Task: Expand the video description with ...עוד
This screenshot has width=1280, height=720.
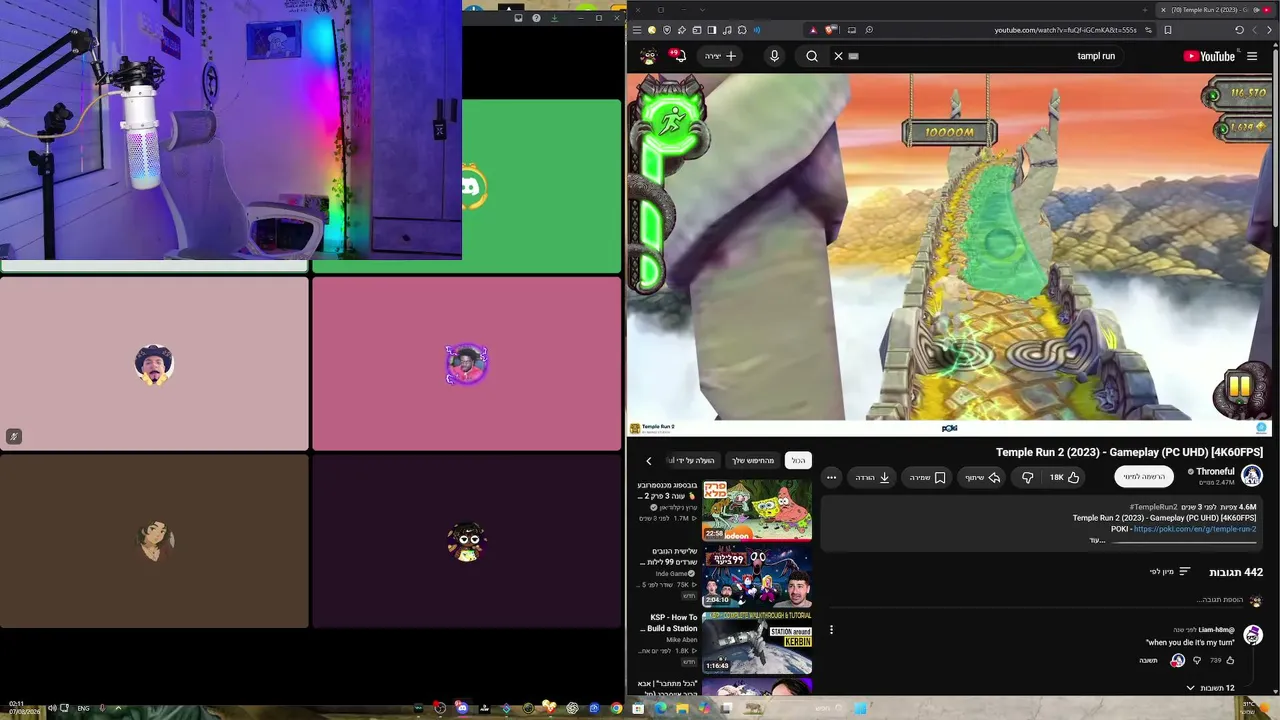Action: [1098, 540]
